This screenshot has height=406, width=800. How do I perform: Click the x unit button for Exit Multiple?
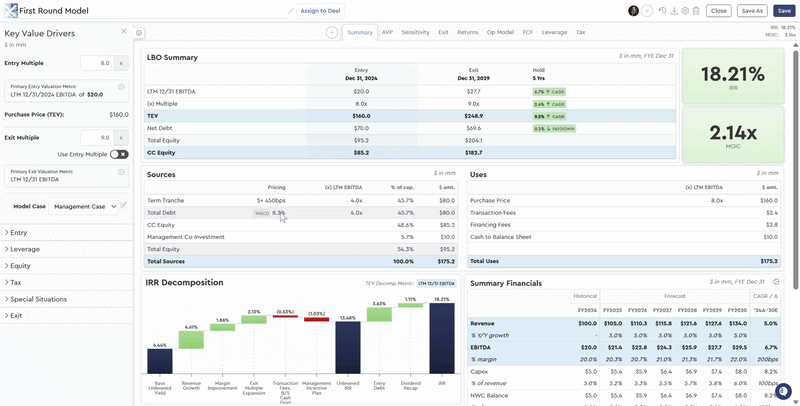coord(121,138)
